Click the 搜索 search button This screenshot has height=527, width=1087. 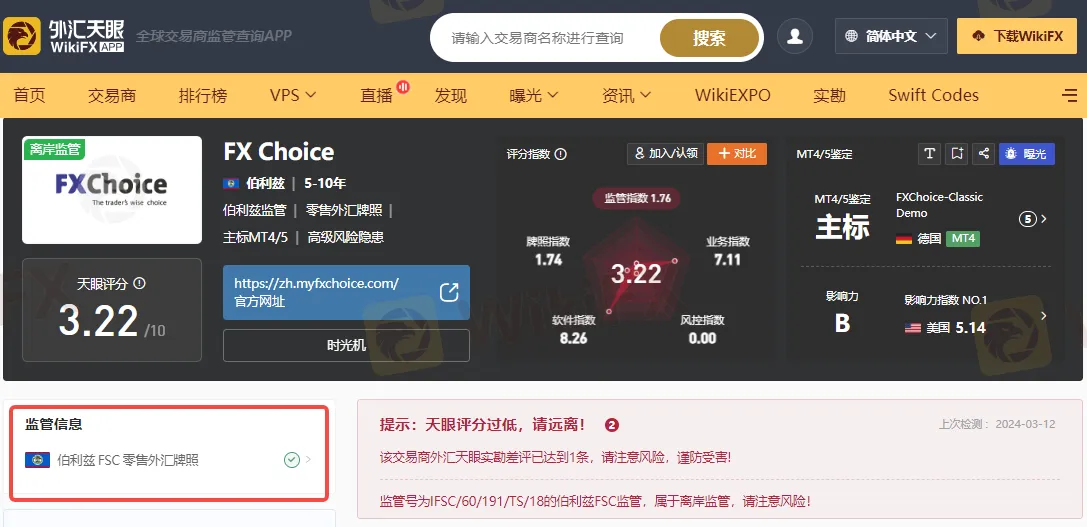click(709, 37)
